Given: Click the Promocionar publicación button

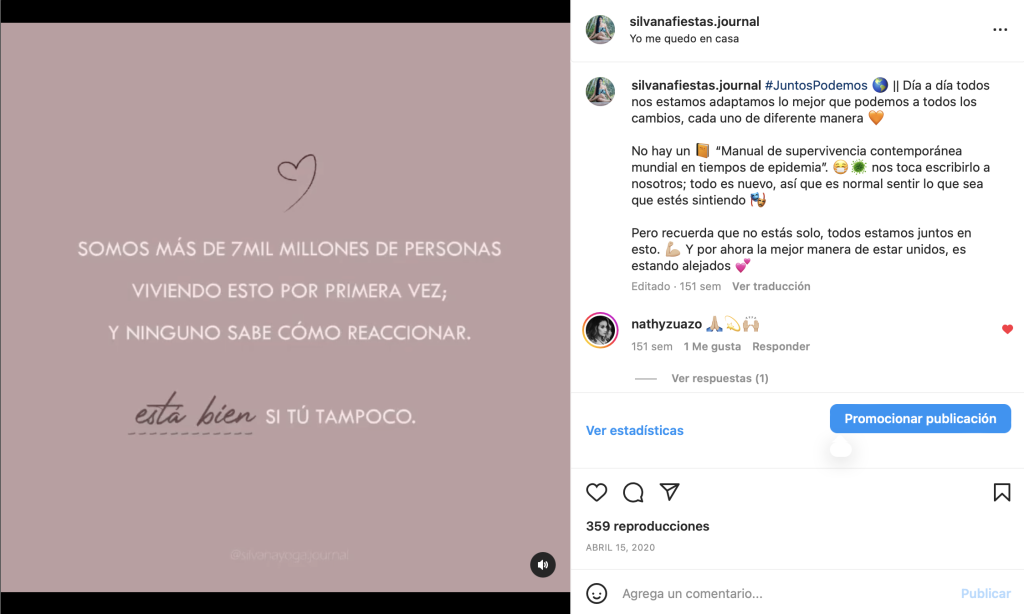Looking at the screenshot, I should [920, 419].
